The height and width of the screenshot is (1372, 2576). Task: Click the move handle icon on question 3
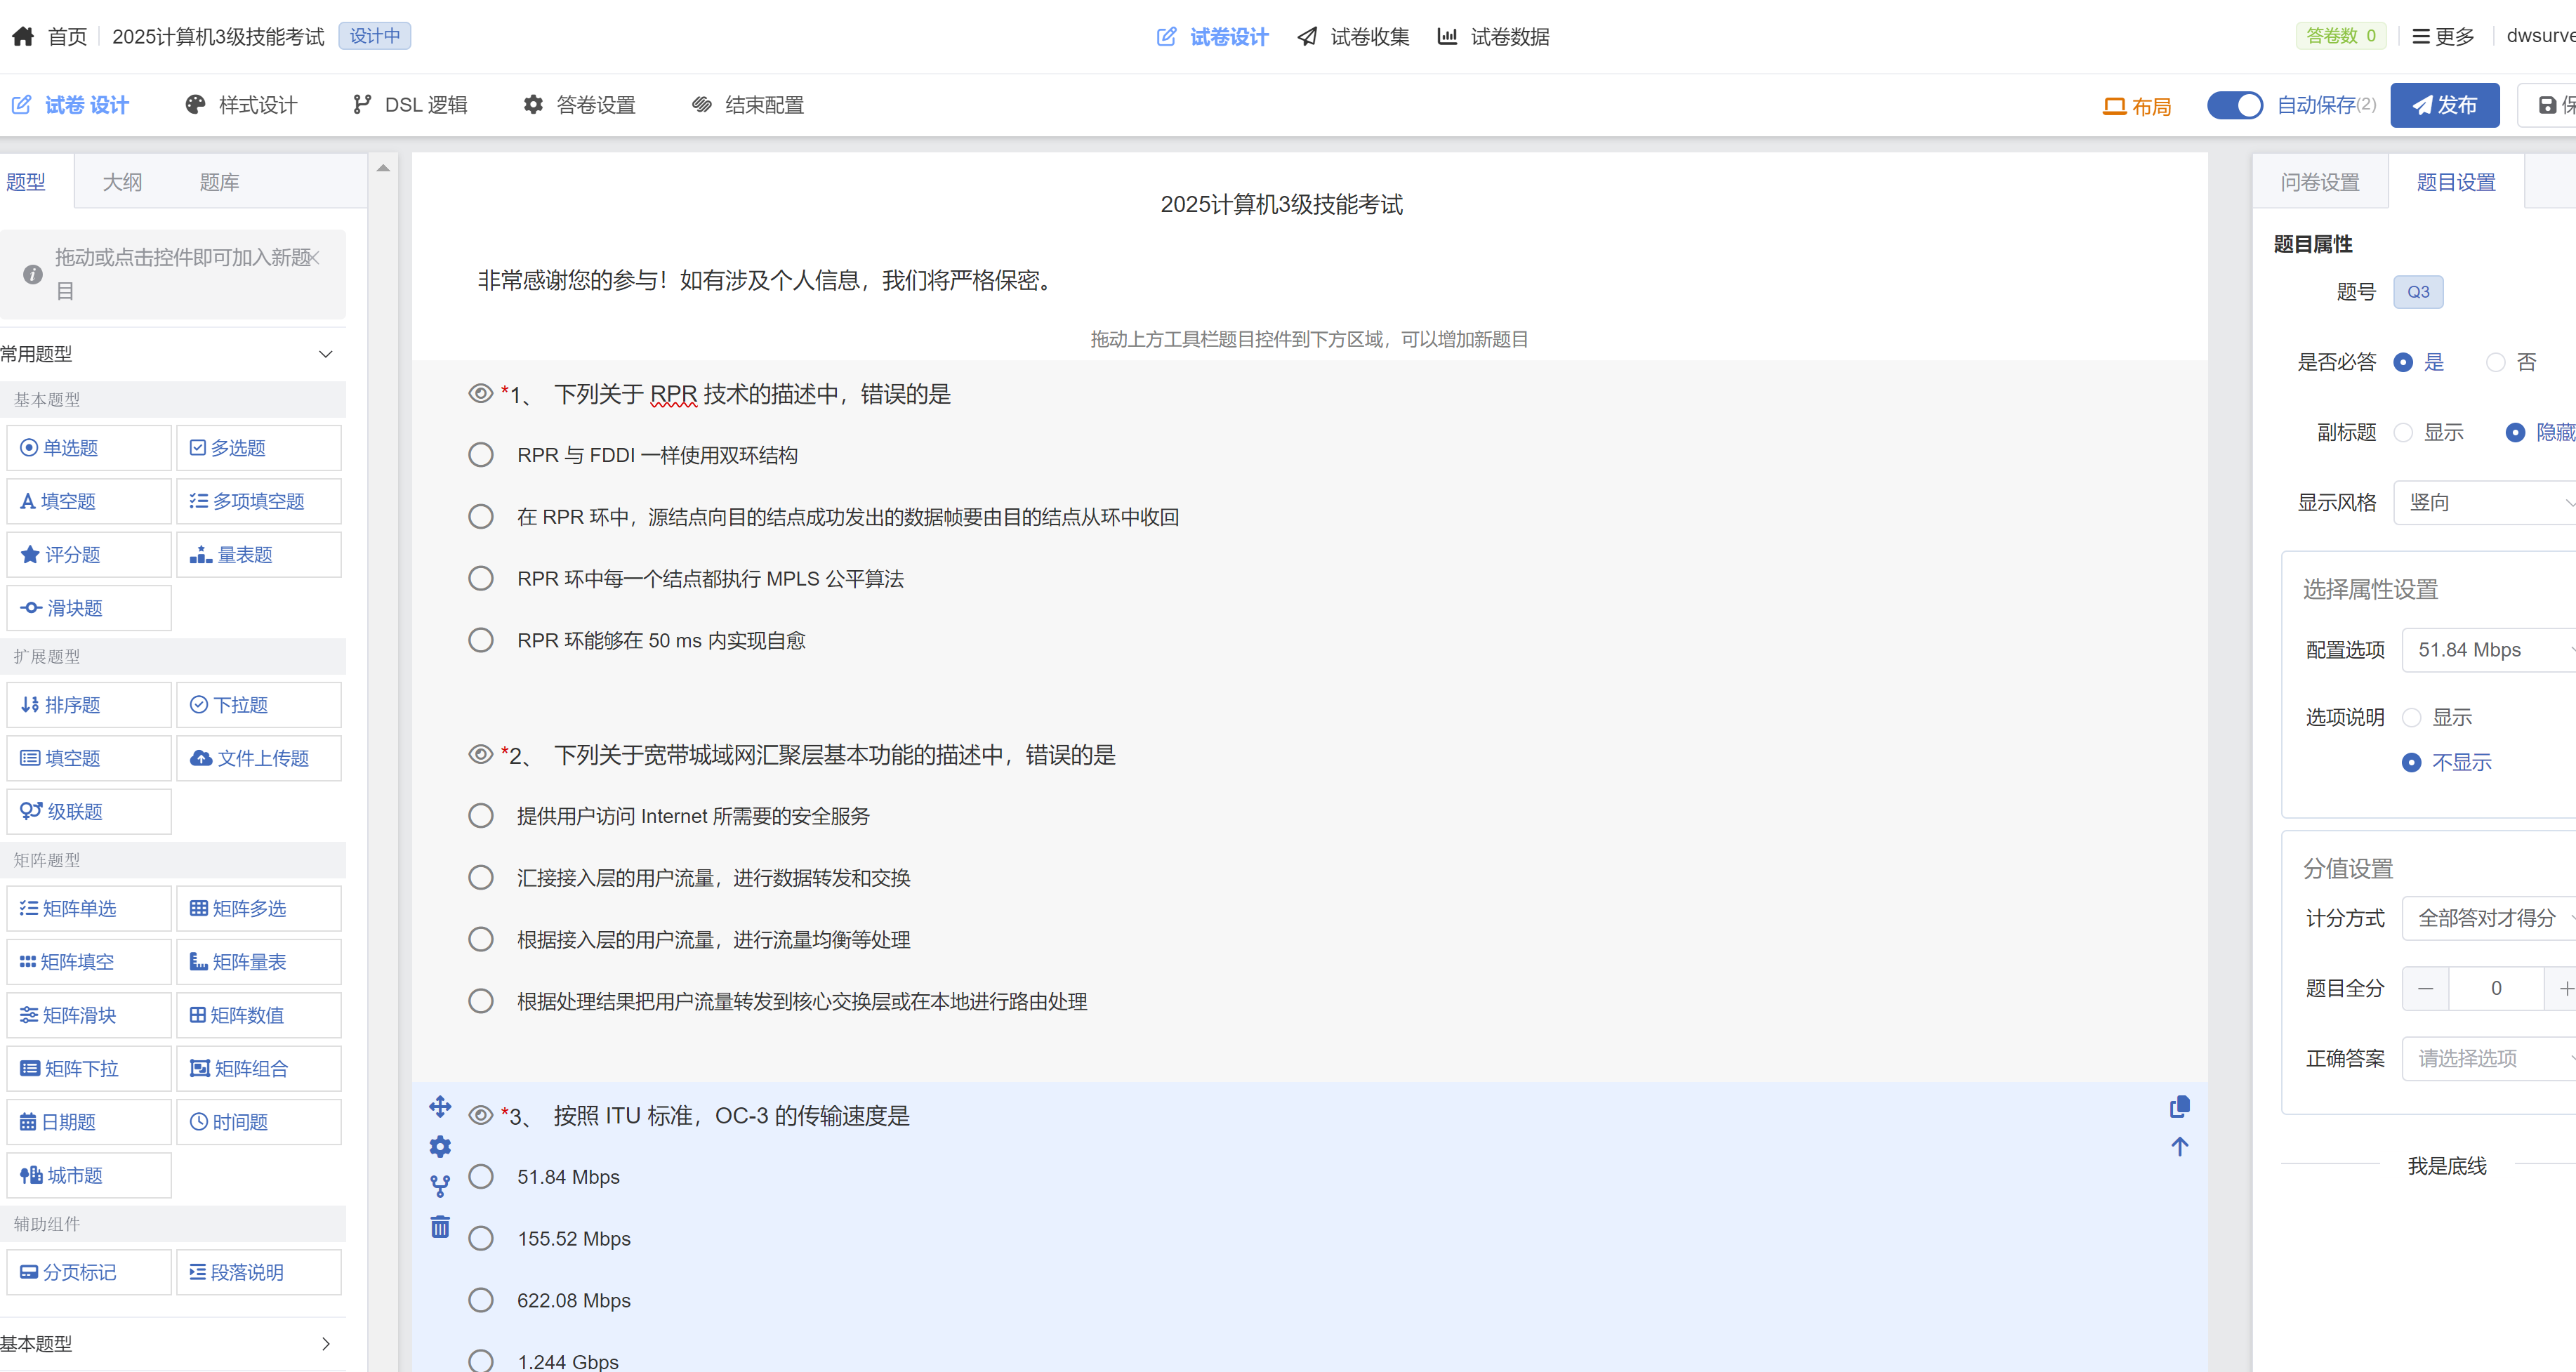(x=440, y=1106)
